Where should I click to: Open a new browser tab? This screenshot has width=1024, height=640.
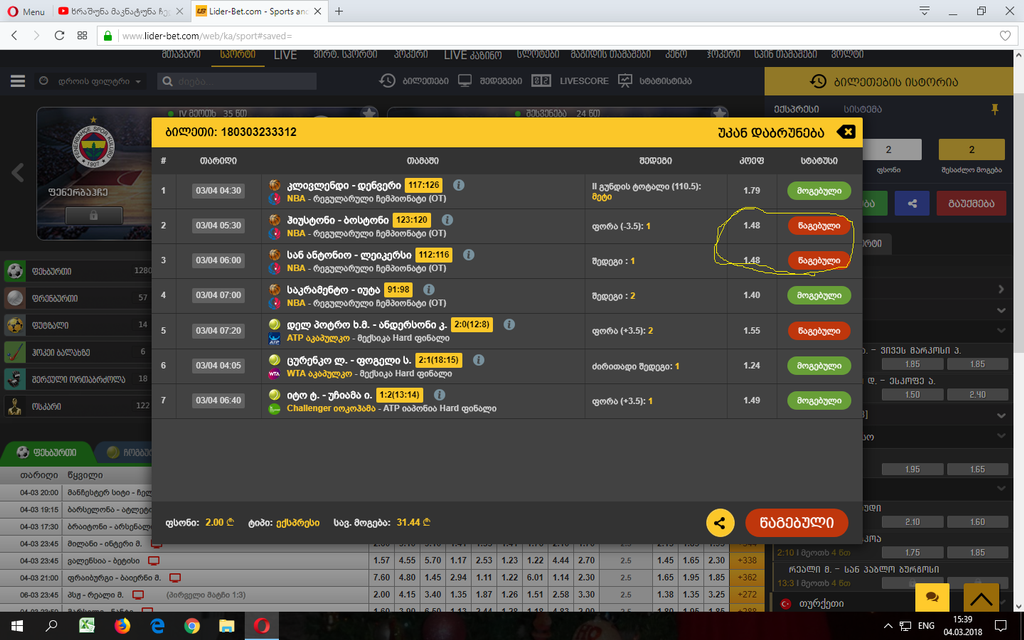[338, 11]
